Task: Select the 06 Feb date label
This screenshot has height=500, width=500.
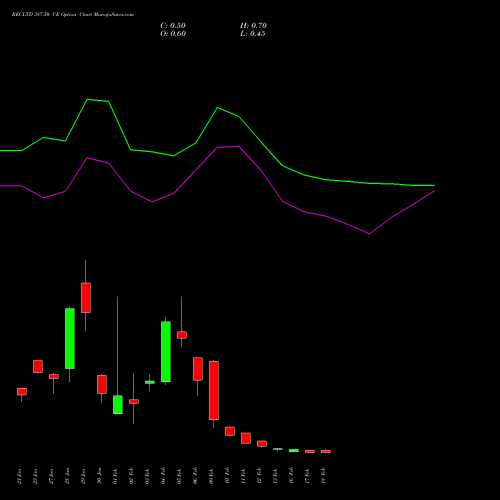Action: click(x=195, y=476)
